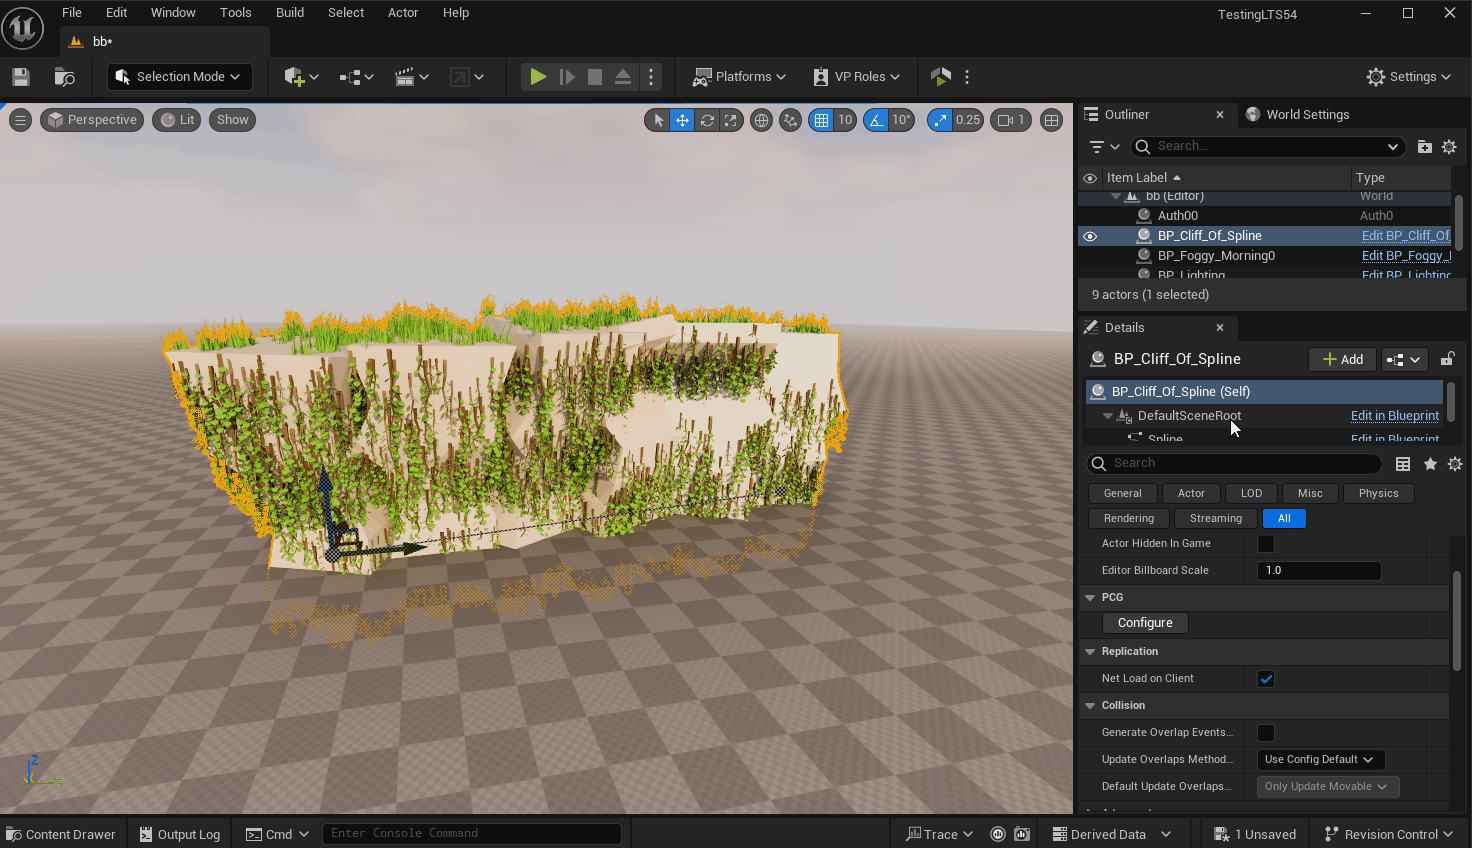This screenshot has height=848, width=1472.
Task: Open the Output Log
Action: [x=180, y=834]
